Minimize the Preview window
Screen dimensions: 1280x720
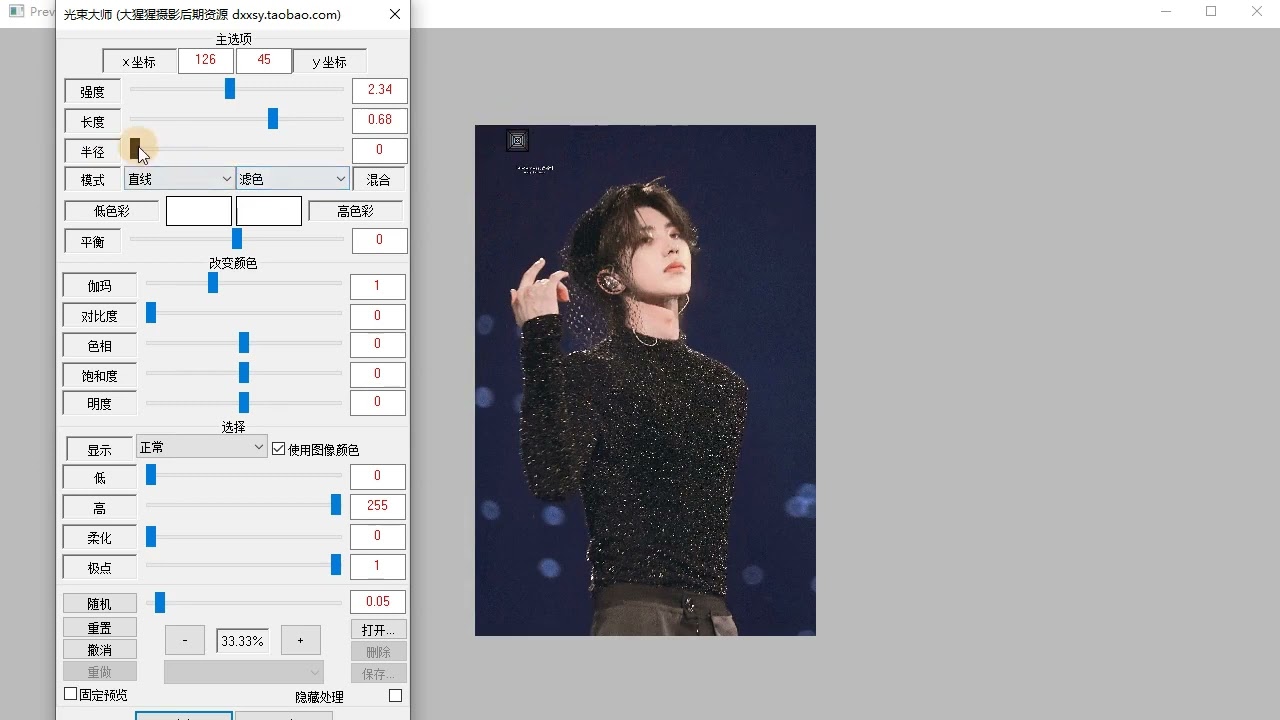(1166, 12)
